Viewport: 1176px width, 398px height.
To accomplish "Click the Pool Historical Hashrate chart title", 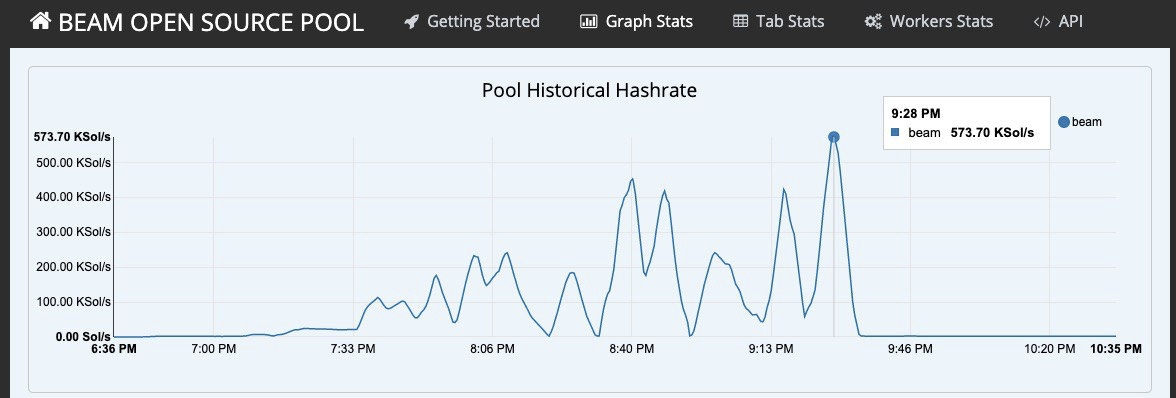I will point(590,91).
